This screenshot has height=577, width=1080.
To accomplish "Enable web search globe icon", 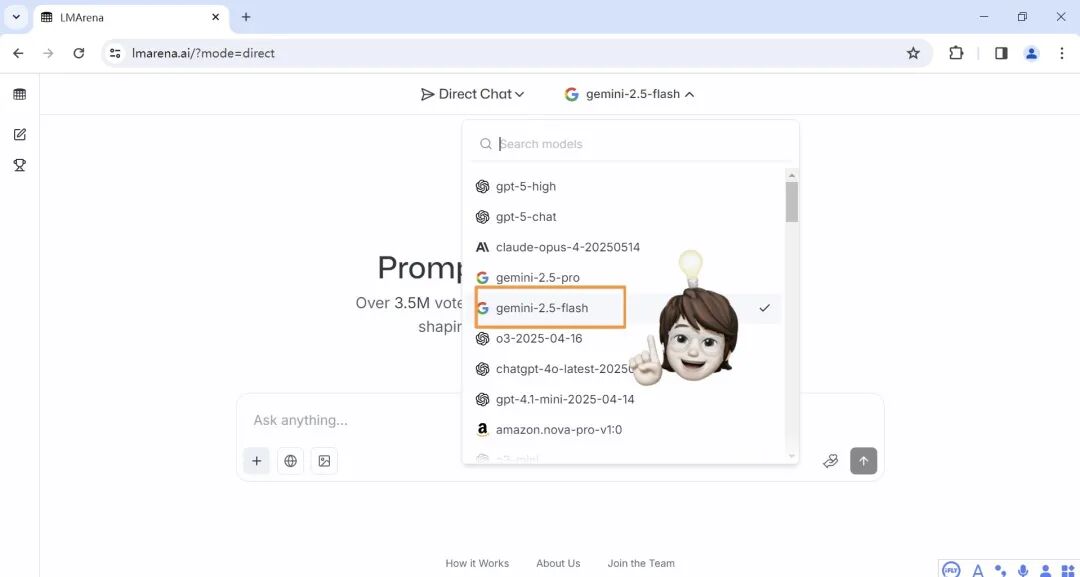I will (290, 461).
